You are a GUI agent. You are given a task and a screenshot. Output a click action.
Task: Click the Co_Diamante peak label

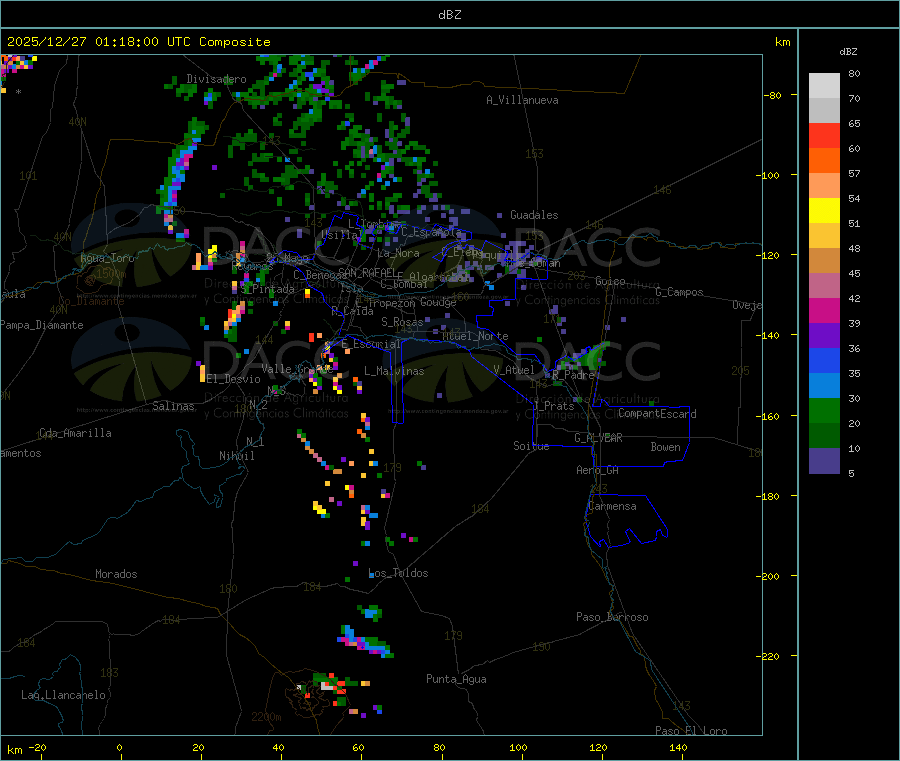coord(91,301)
